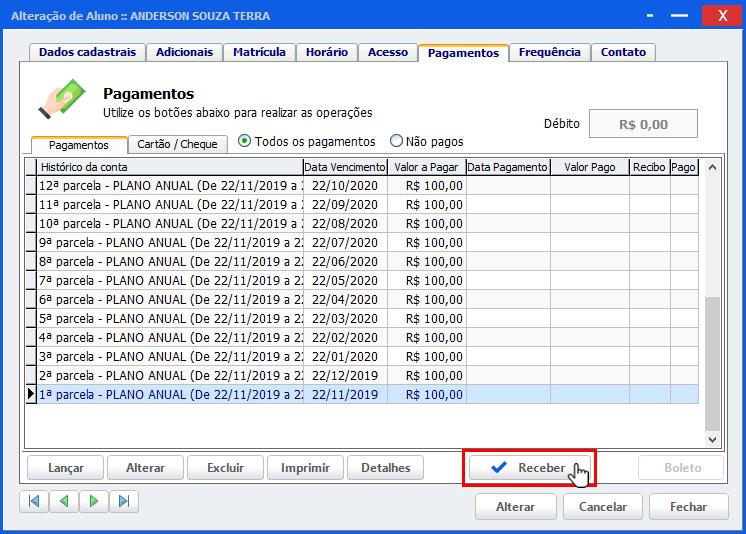
Task: Click Valor a Pagar column header
Action: [426, 167]
